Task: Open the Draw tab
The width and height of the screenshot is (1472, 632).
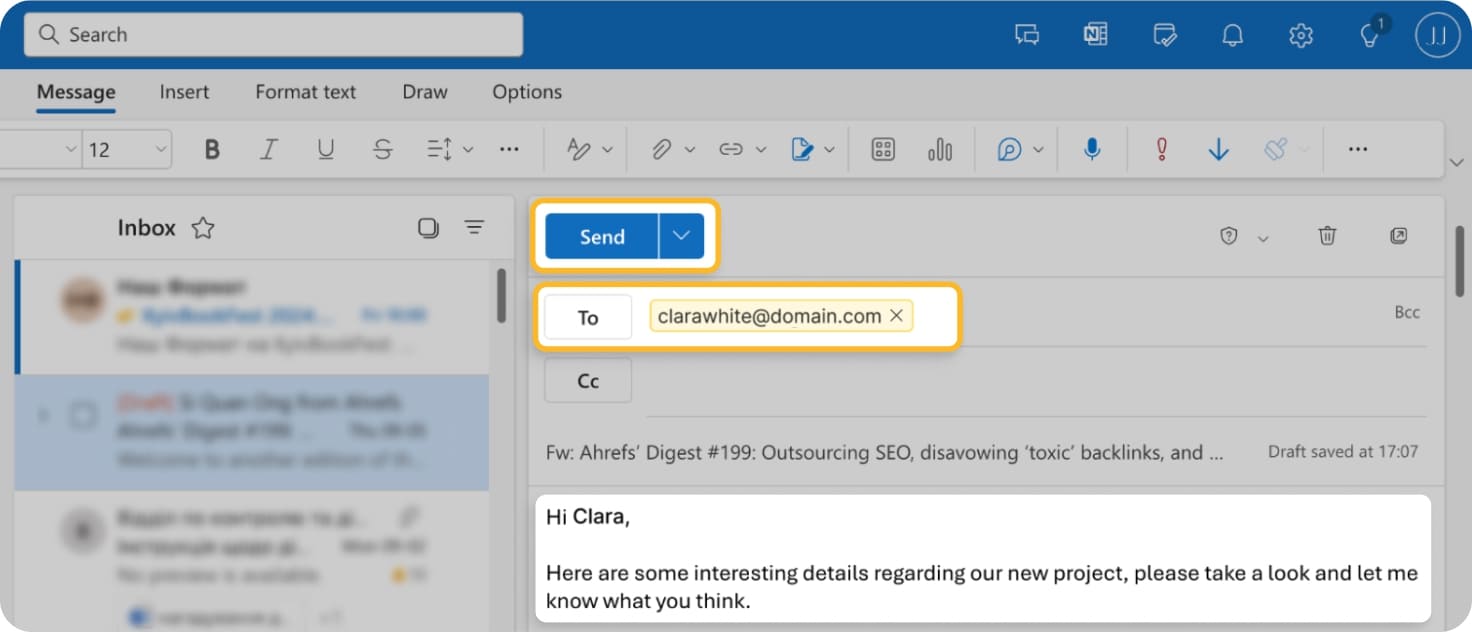Action: pyautogui.click(x=424, y=91)
